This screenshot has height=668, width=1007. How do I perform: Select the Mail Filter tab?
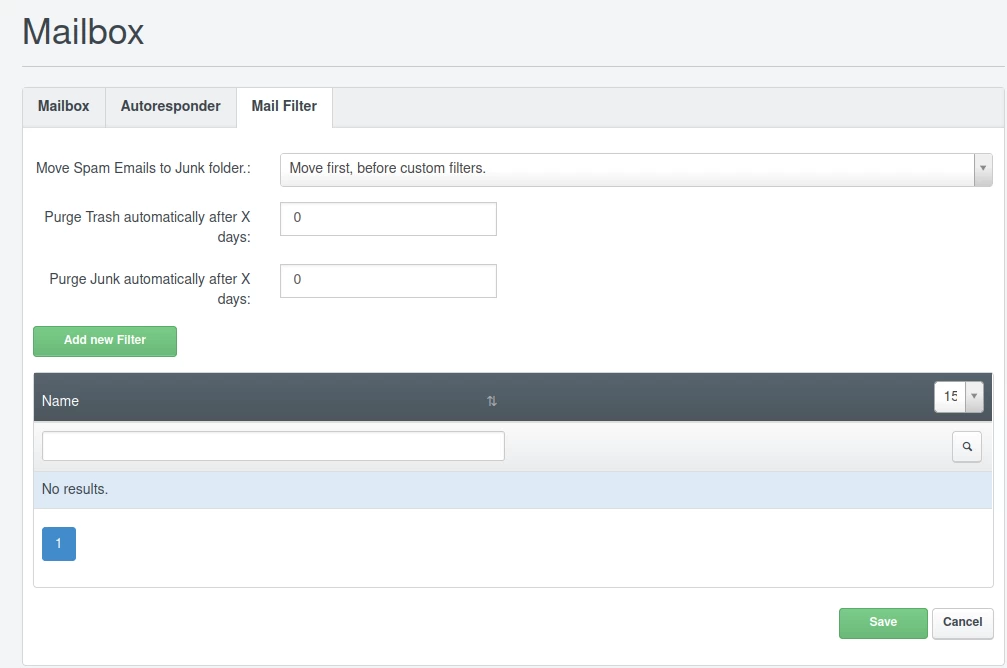click(284, 106)
